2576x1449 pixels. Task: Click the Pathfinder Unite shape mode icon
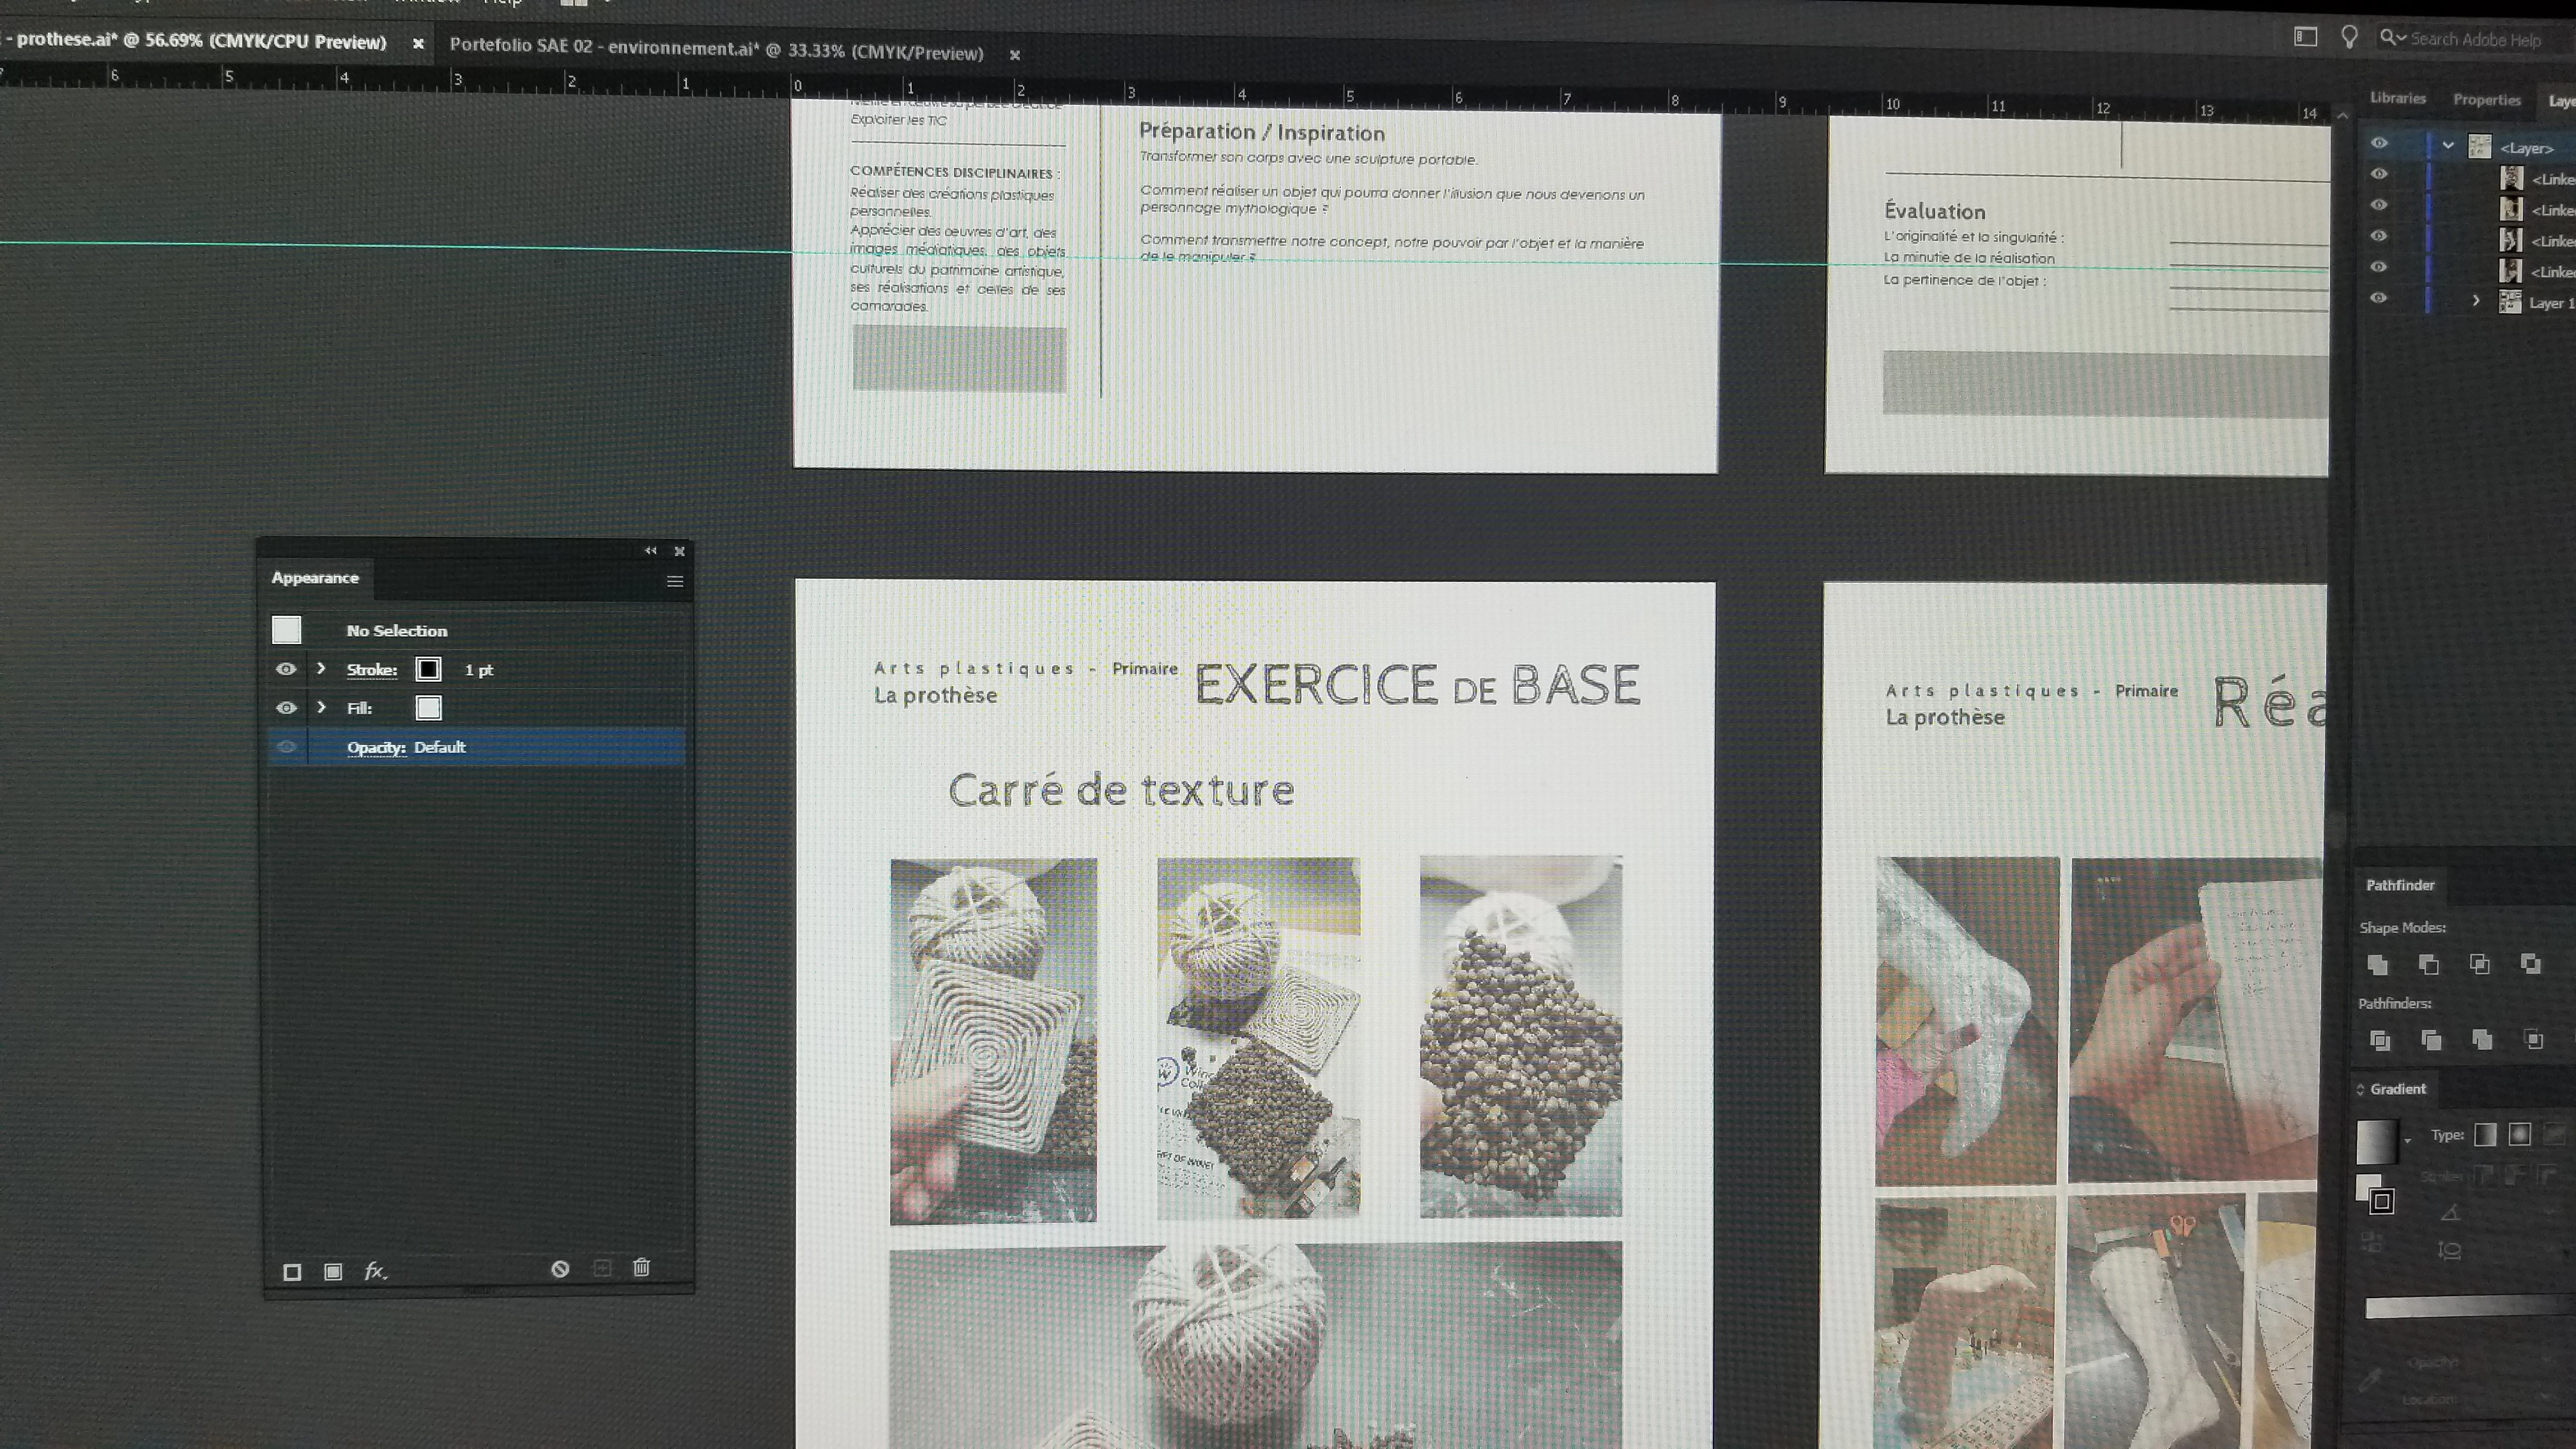(2379, 964)
